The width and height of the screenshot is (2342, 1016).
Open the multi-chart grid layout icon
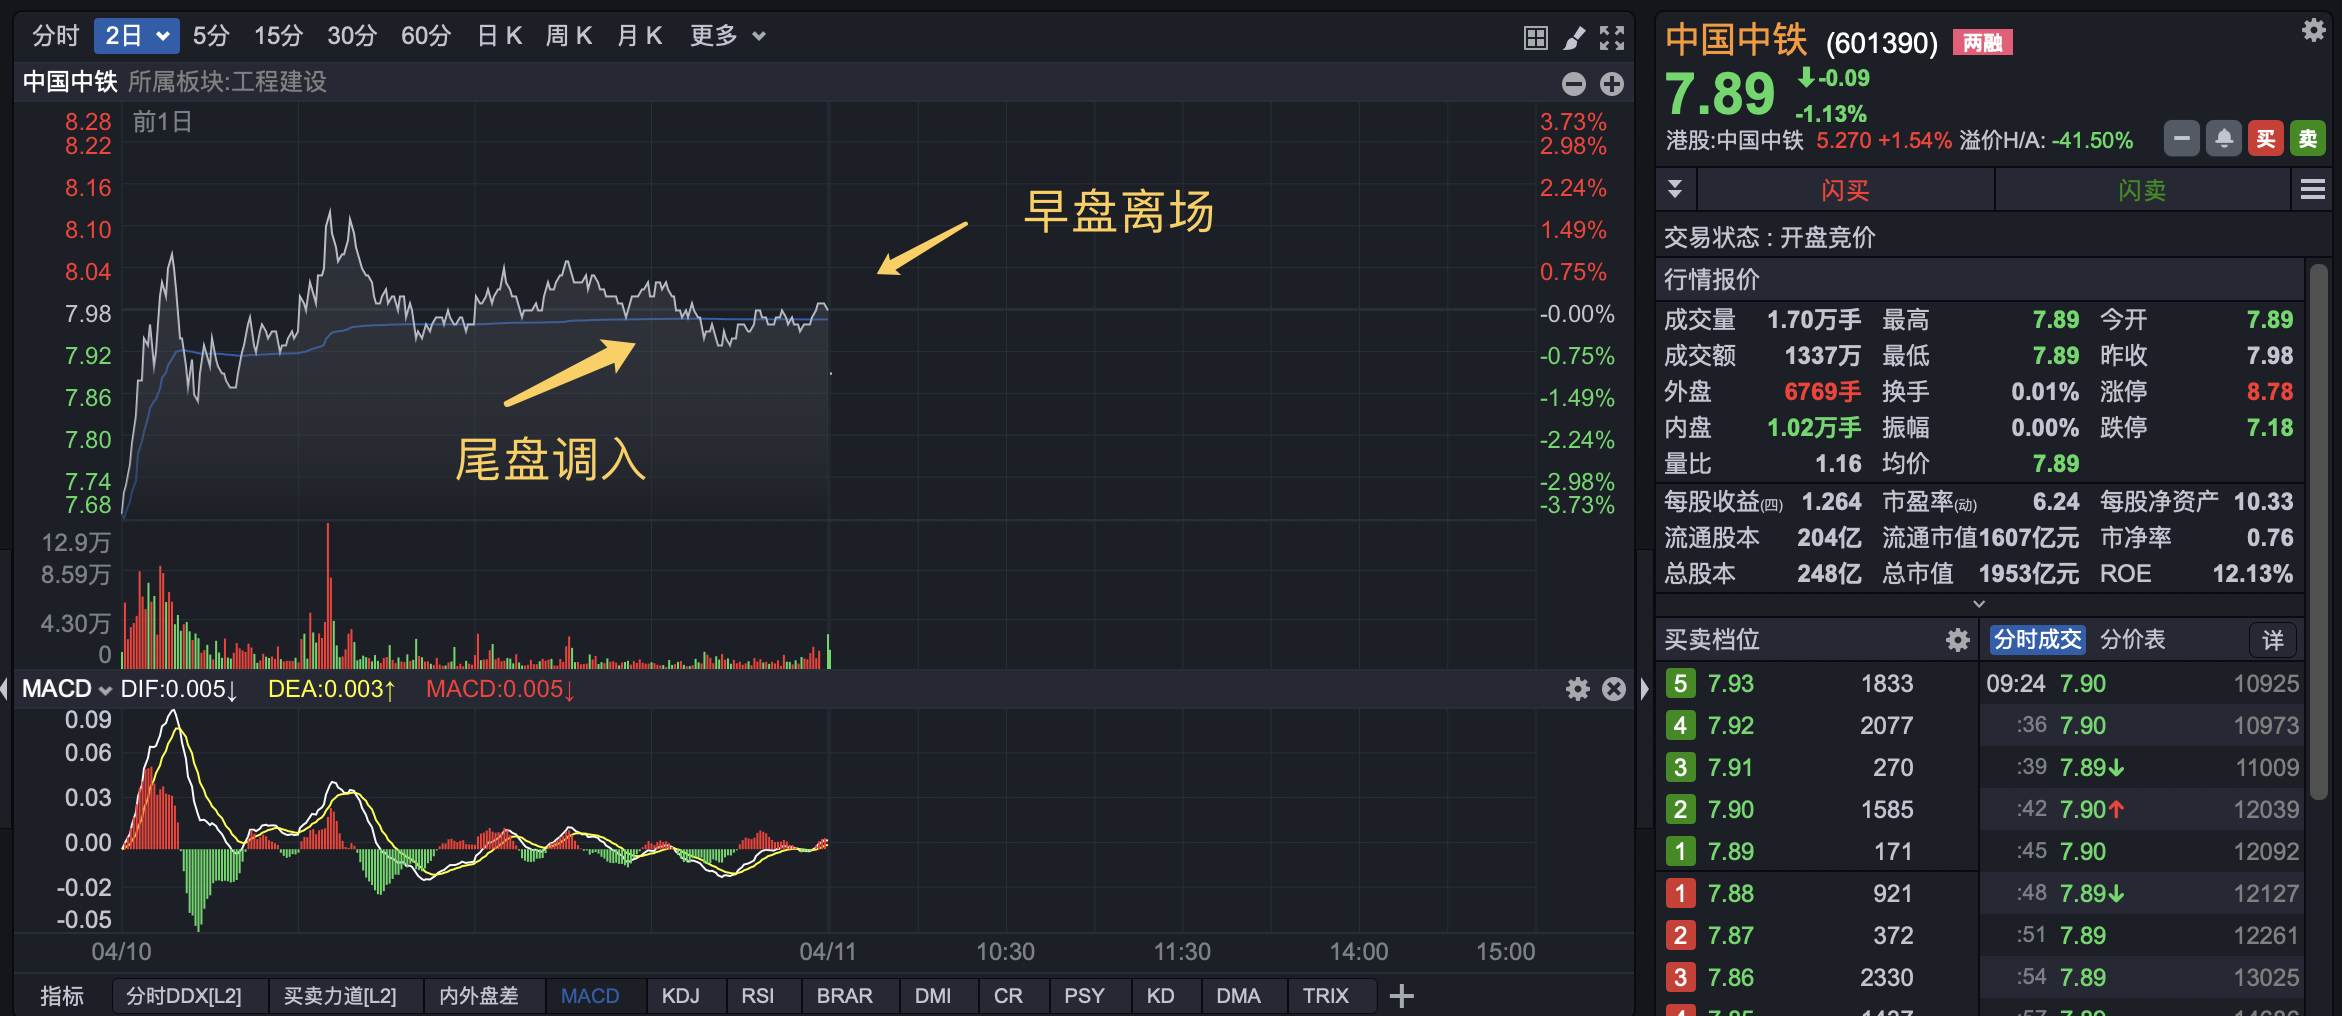point(1535,38)
